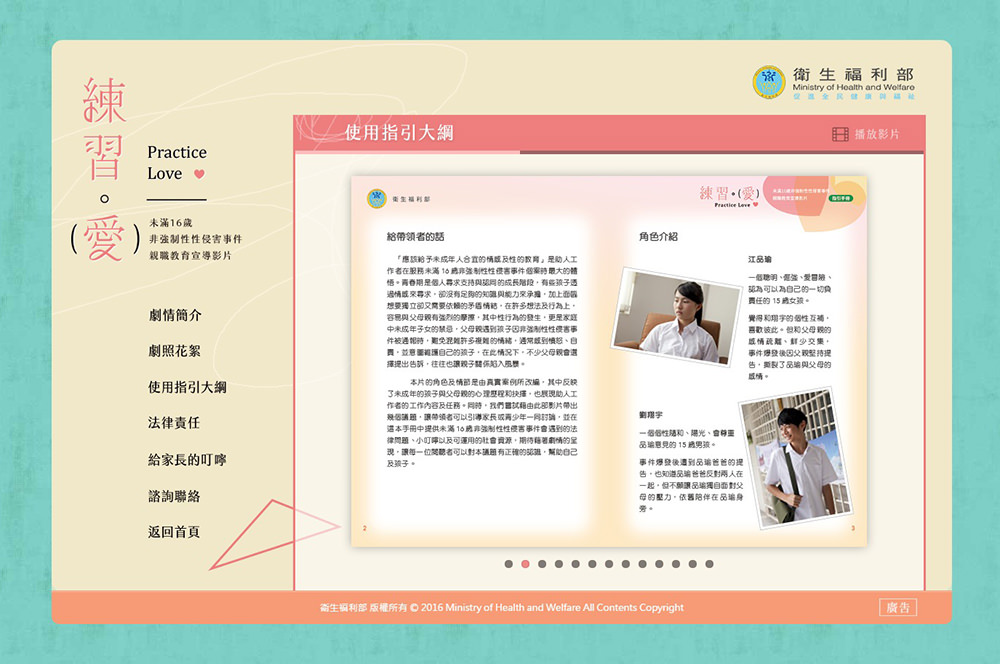
Task: Select the third pagination dot
Action: pos(542,564)
